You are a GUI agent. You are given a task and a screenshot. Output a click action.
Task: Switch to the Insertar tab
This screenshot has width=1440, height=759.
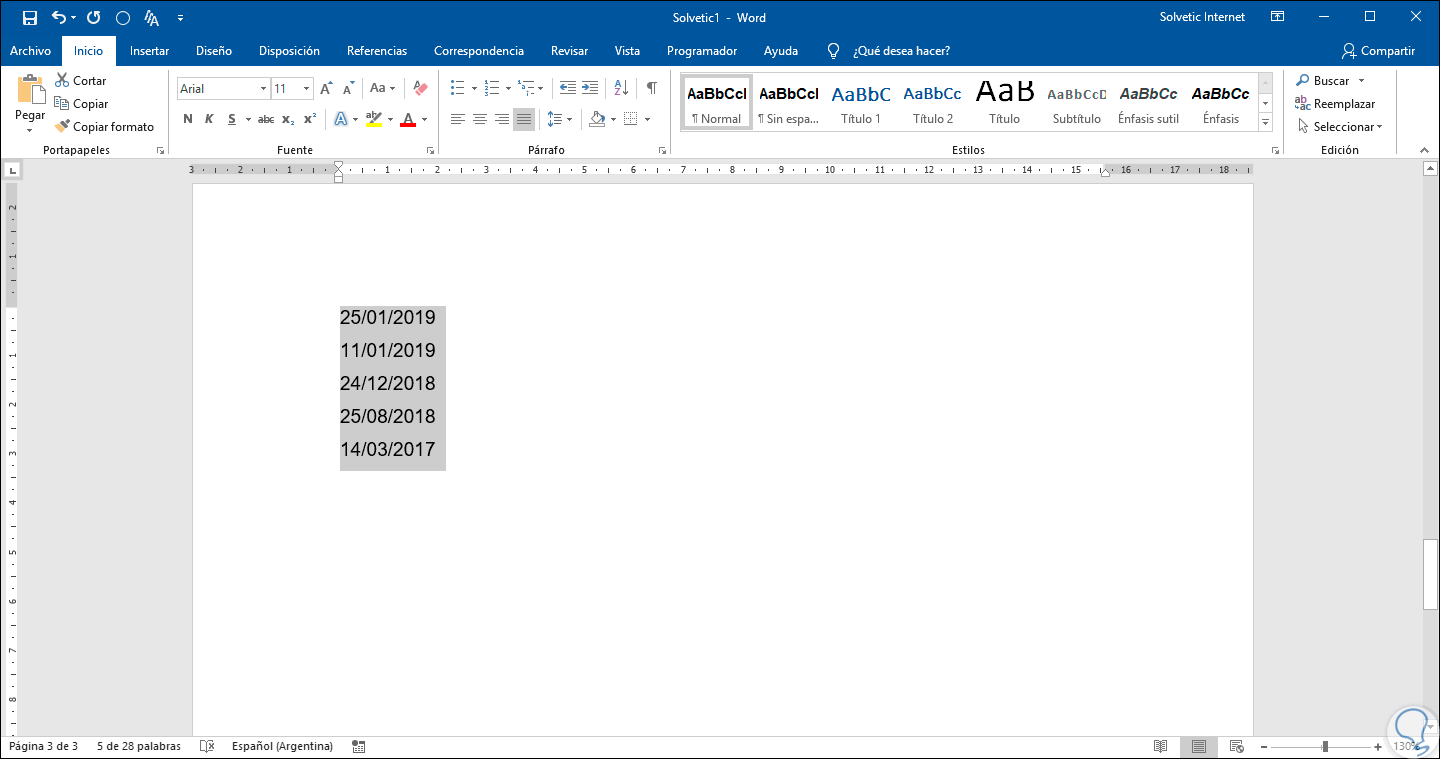tap(149, 51)
